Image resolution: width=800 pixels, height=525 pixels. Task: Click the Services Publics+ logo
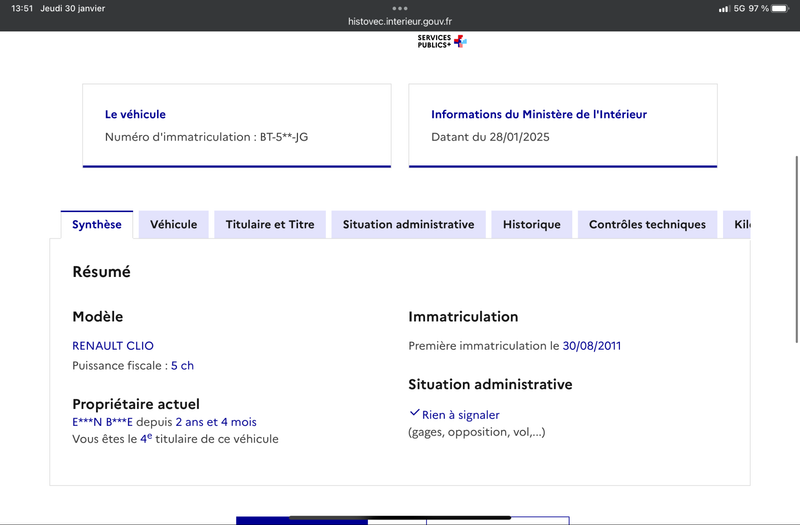(442, 41)
